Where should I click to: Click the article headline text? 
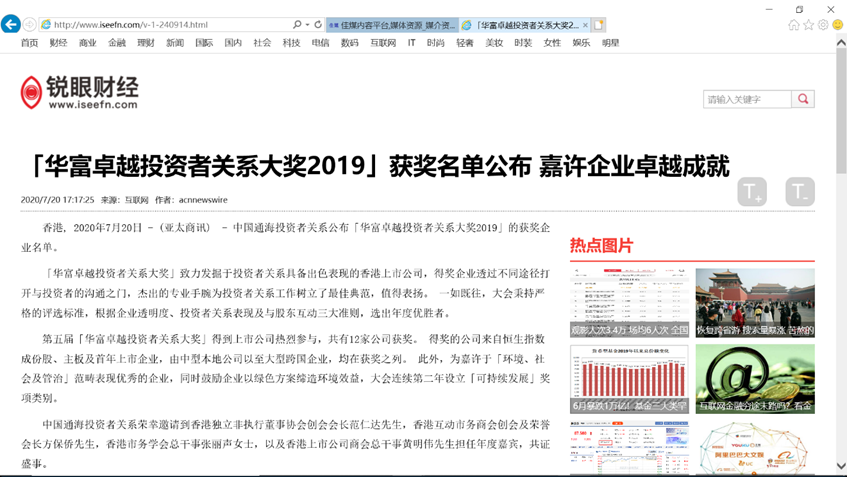pyautogui.click(x=378, y=166)
